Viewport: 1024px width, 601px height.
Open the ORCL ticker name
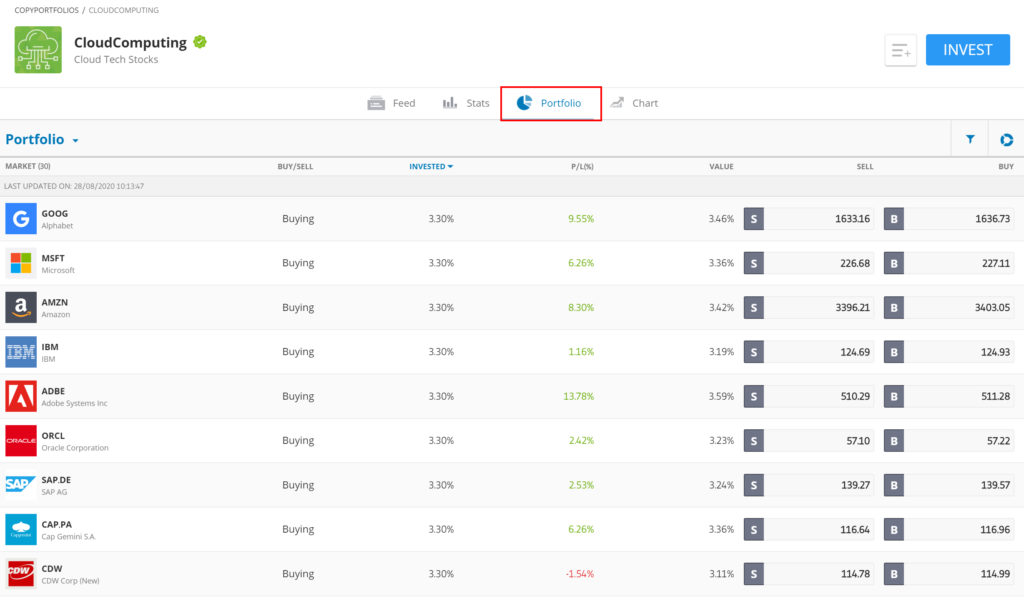coord(54,436)
